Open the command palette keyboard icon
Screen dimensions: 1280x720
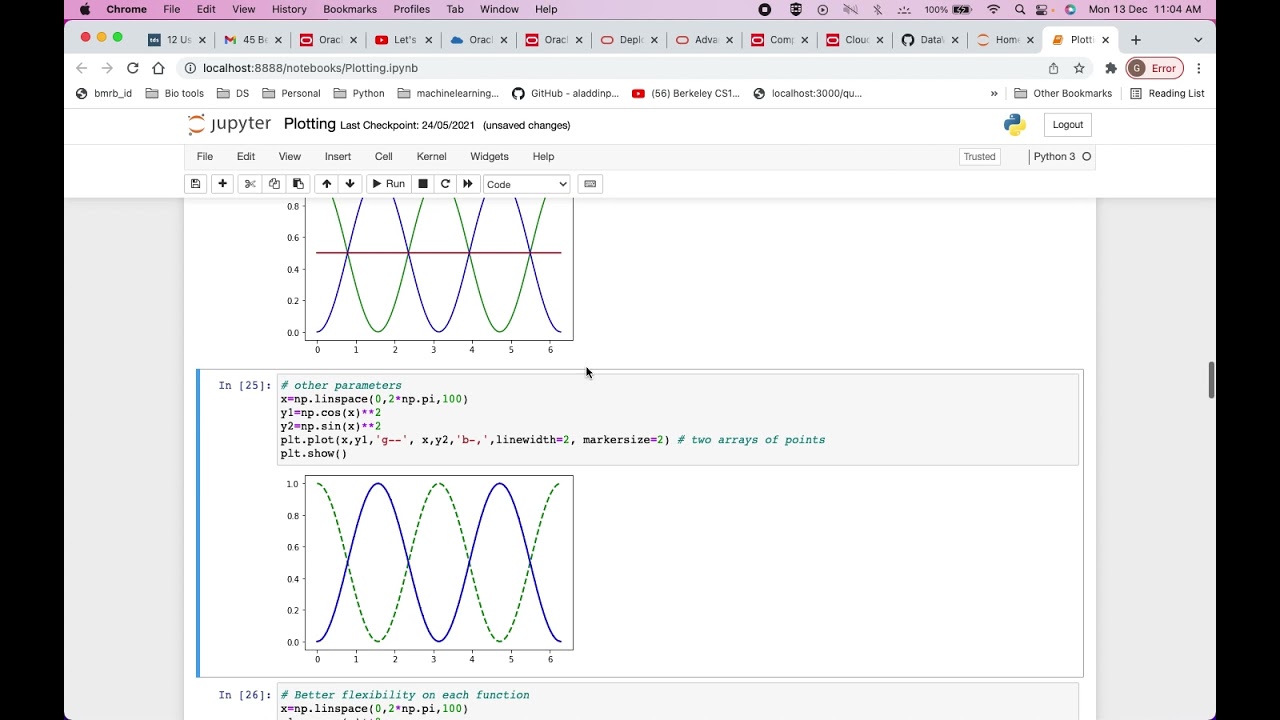[590, 184]
